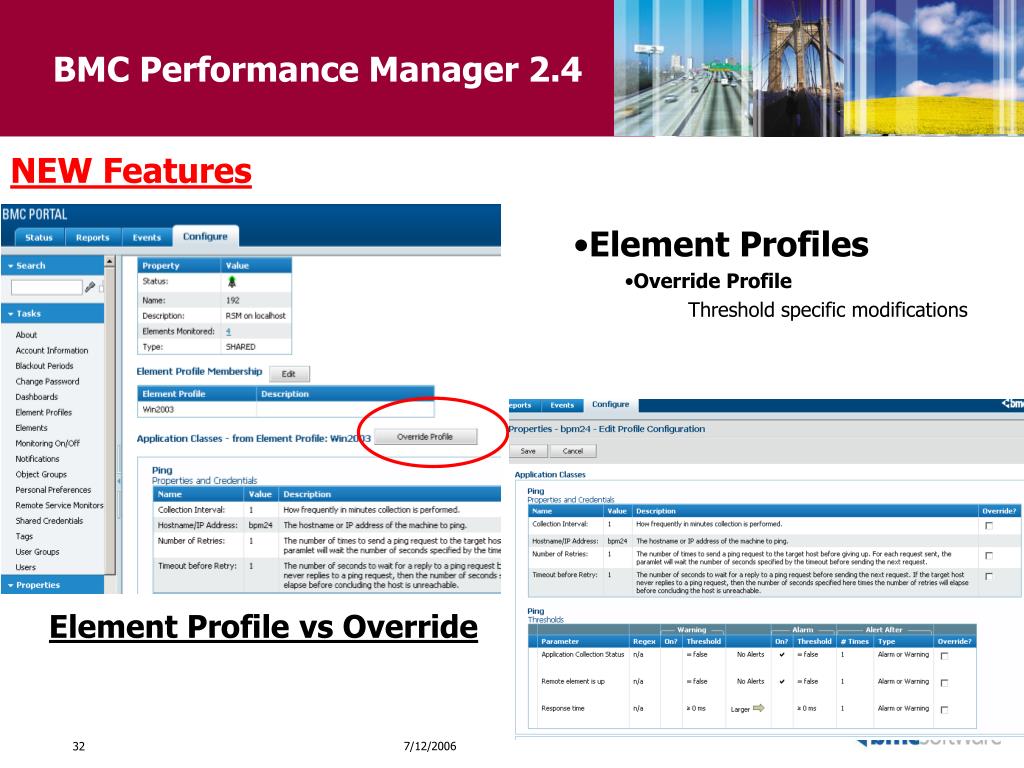Click 'Properties and Credentials' heading in left window

tap(204, 481)
